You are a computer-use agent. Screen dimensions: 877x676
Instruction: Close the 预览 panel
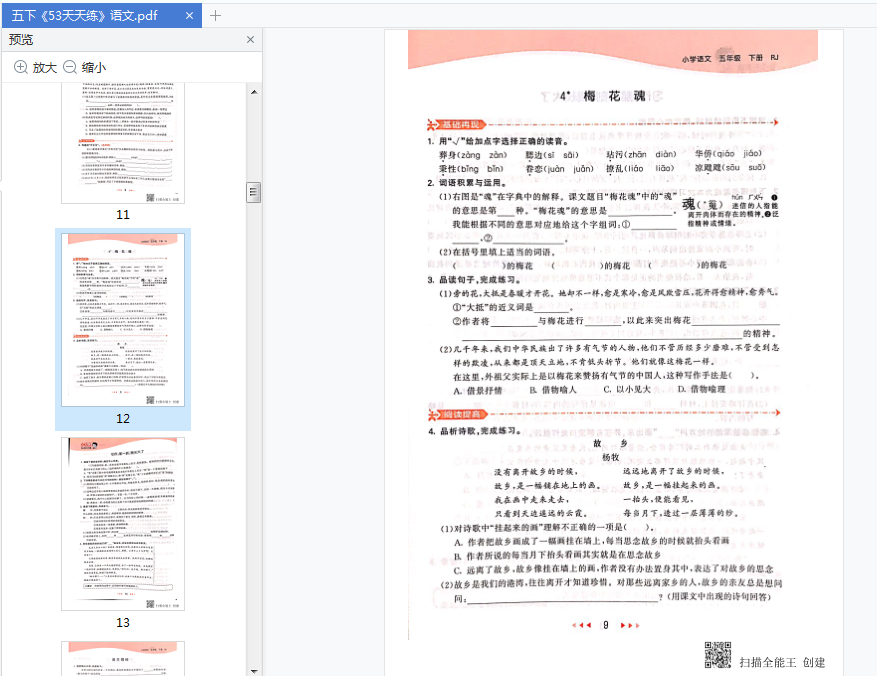[251, 40]
